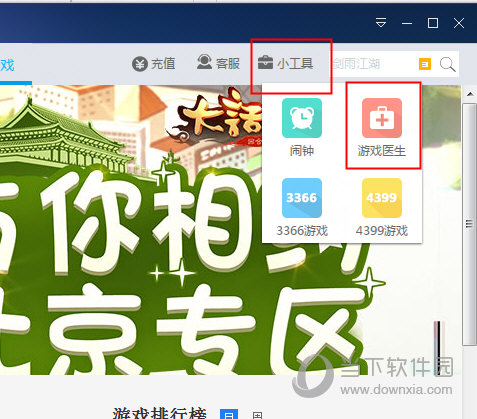Screen dimensions: 477x419
Task: Maximize the game client window
Action: [433, 23]
